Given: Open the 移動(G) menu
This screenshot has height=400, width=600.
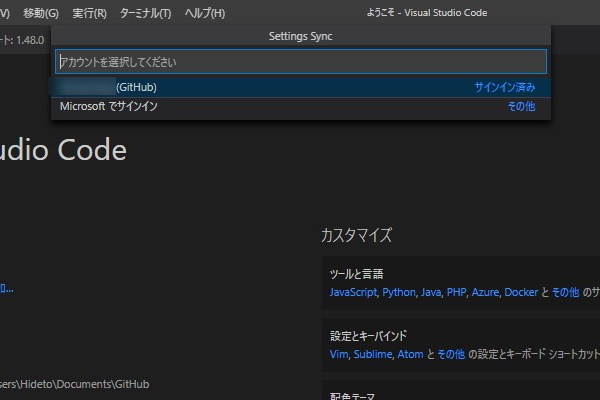Looking at the screenshot, I should 41,13.
